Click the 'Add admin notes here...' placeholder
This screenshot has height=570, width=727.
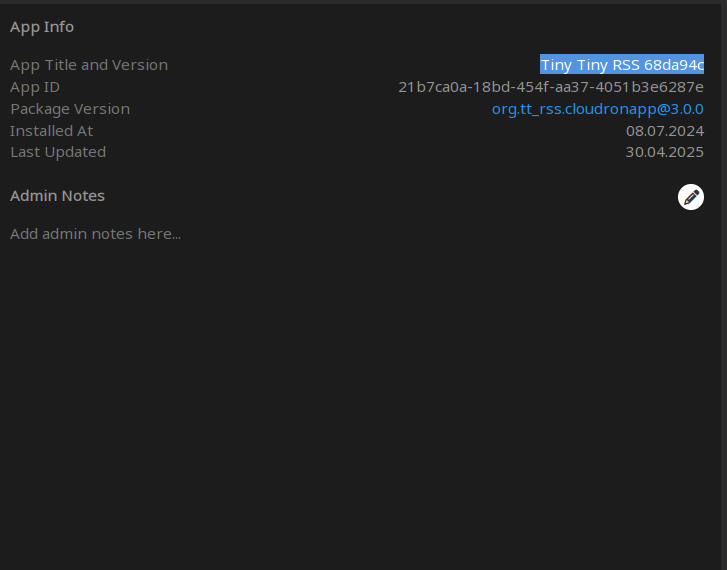[x=95, y=234]
